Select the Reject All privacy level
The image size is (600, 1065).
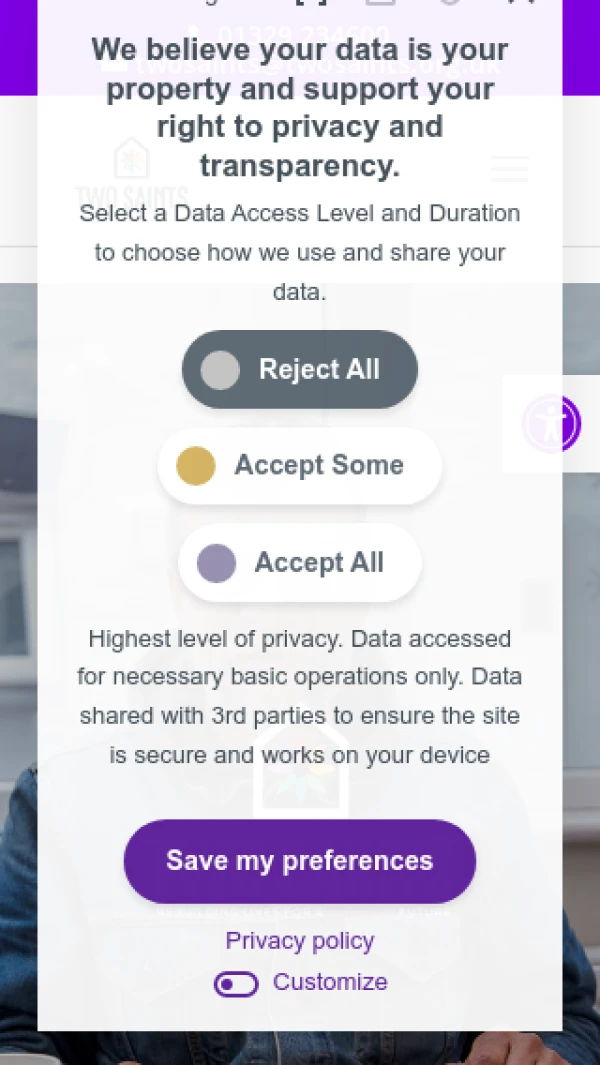(299, 369)
